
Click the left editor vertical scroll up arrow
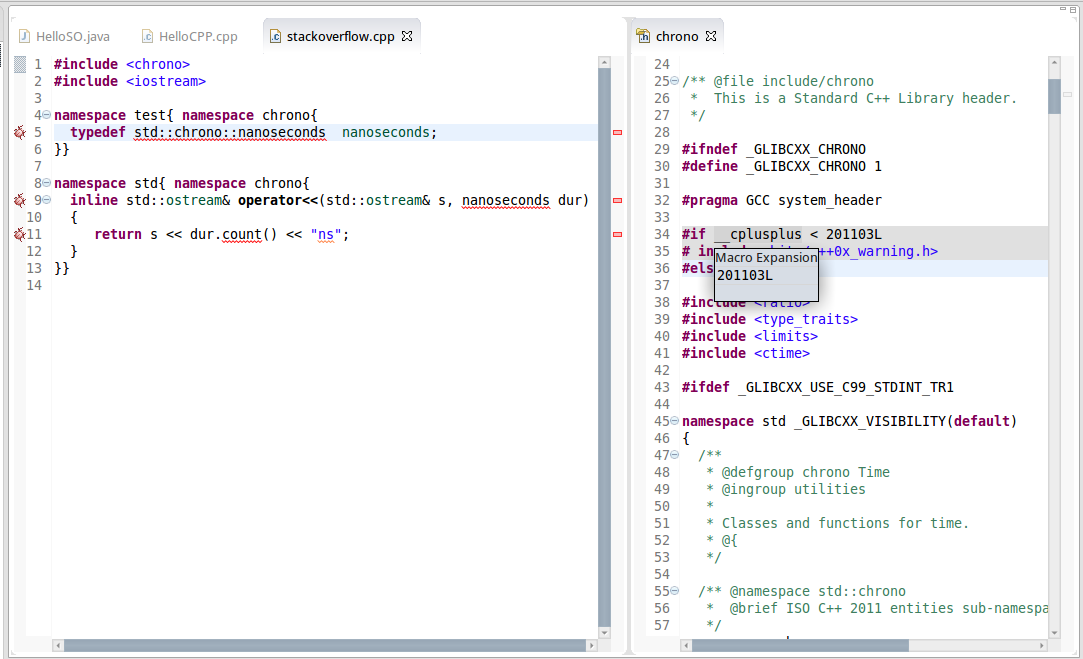tap(604, 62)
